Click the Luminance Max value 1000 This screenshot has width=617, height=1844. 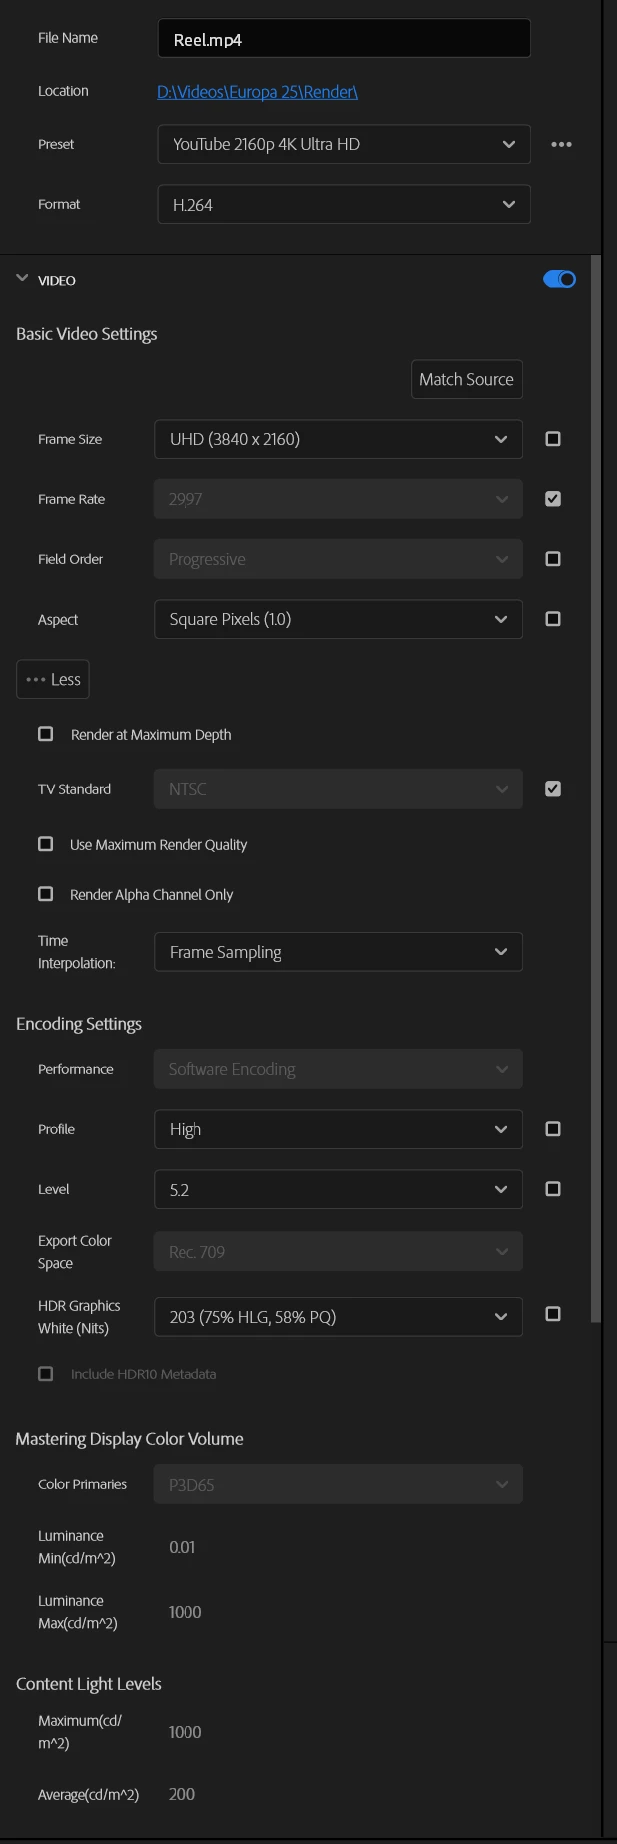pos(185,1612)
